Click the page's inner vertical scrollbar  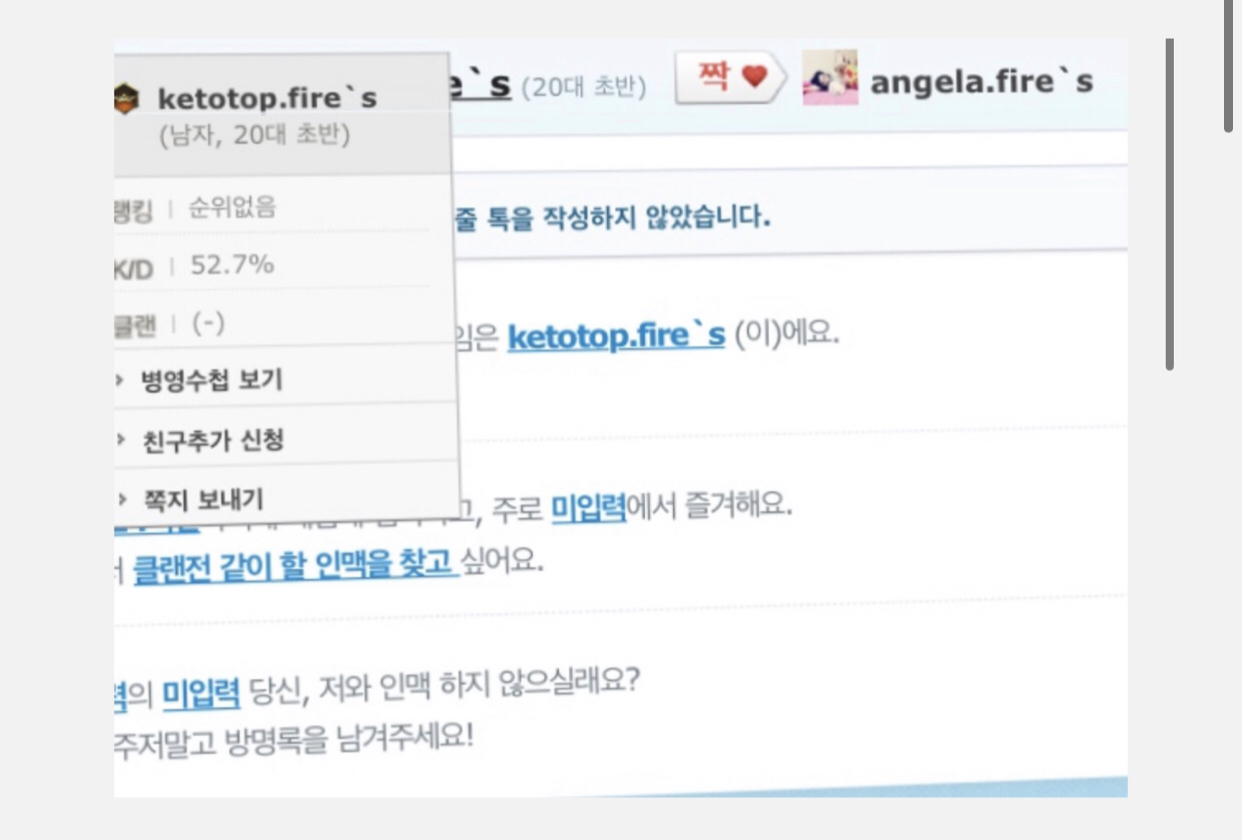[x=1169, y=205]
